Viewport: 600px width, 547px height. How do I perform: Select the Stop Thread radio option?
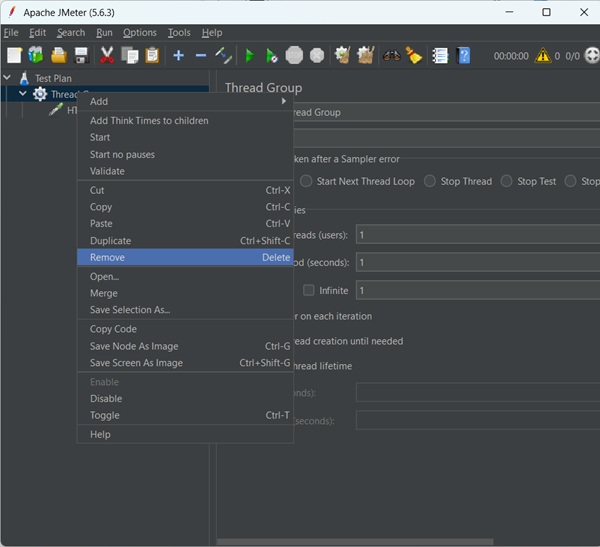click(x=430, y=181)
